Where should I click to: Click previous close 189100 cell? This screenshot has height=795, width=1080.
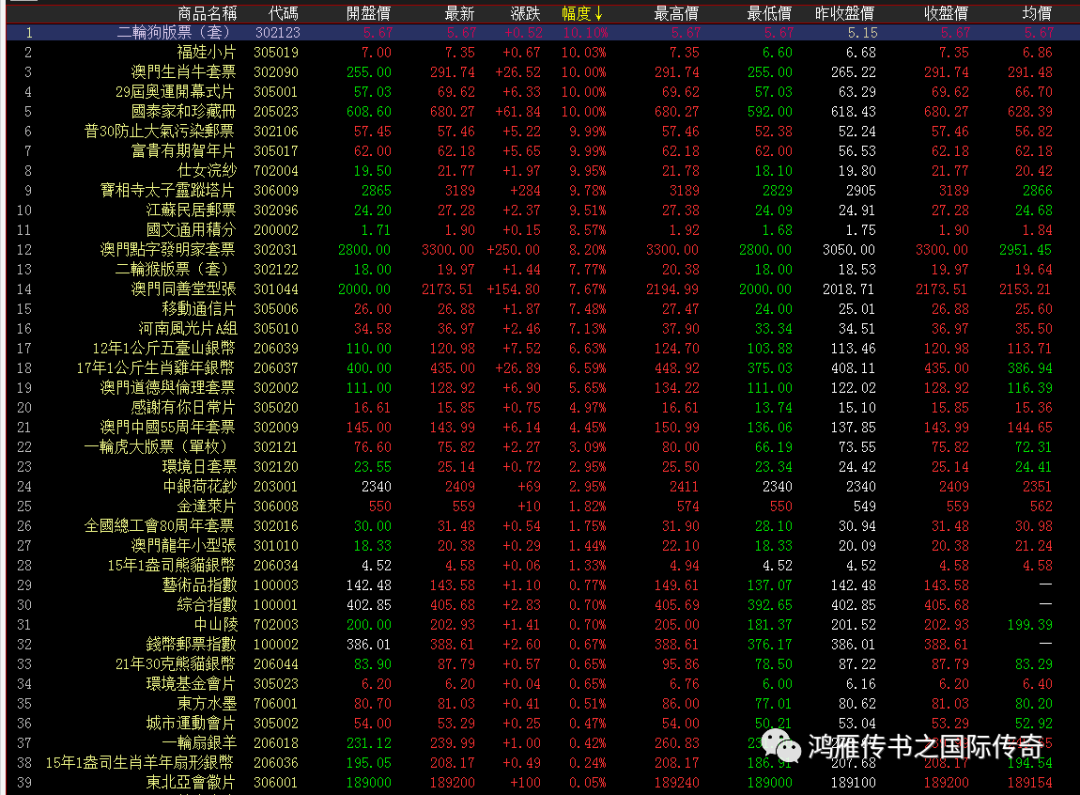853,783
